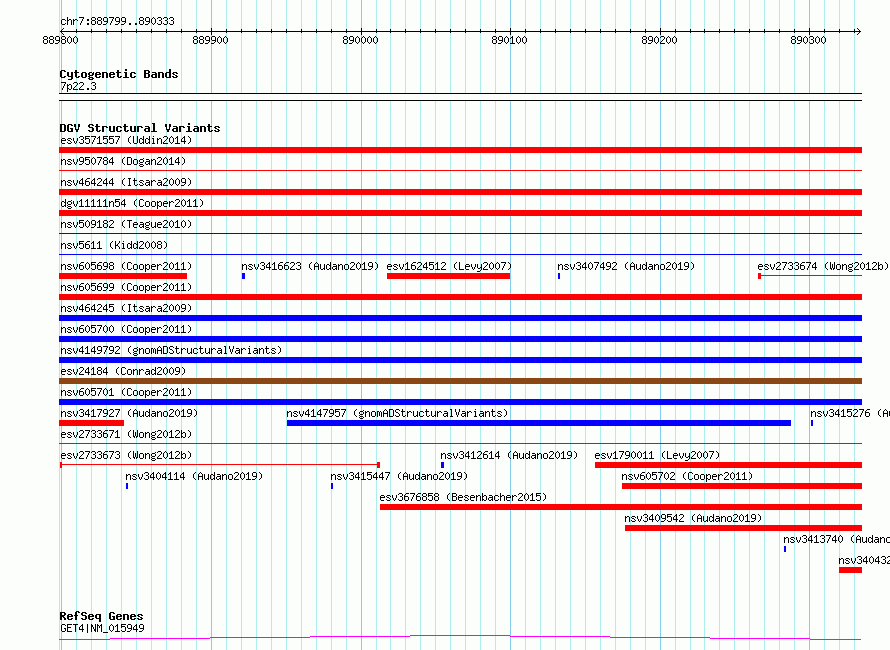Click red bar under nsv605702
Viewport: 890px width, 650px height.
(x=742, y=486)
